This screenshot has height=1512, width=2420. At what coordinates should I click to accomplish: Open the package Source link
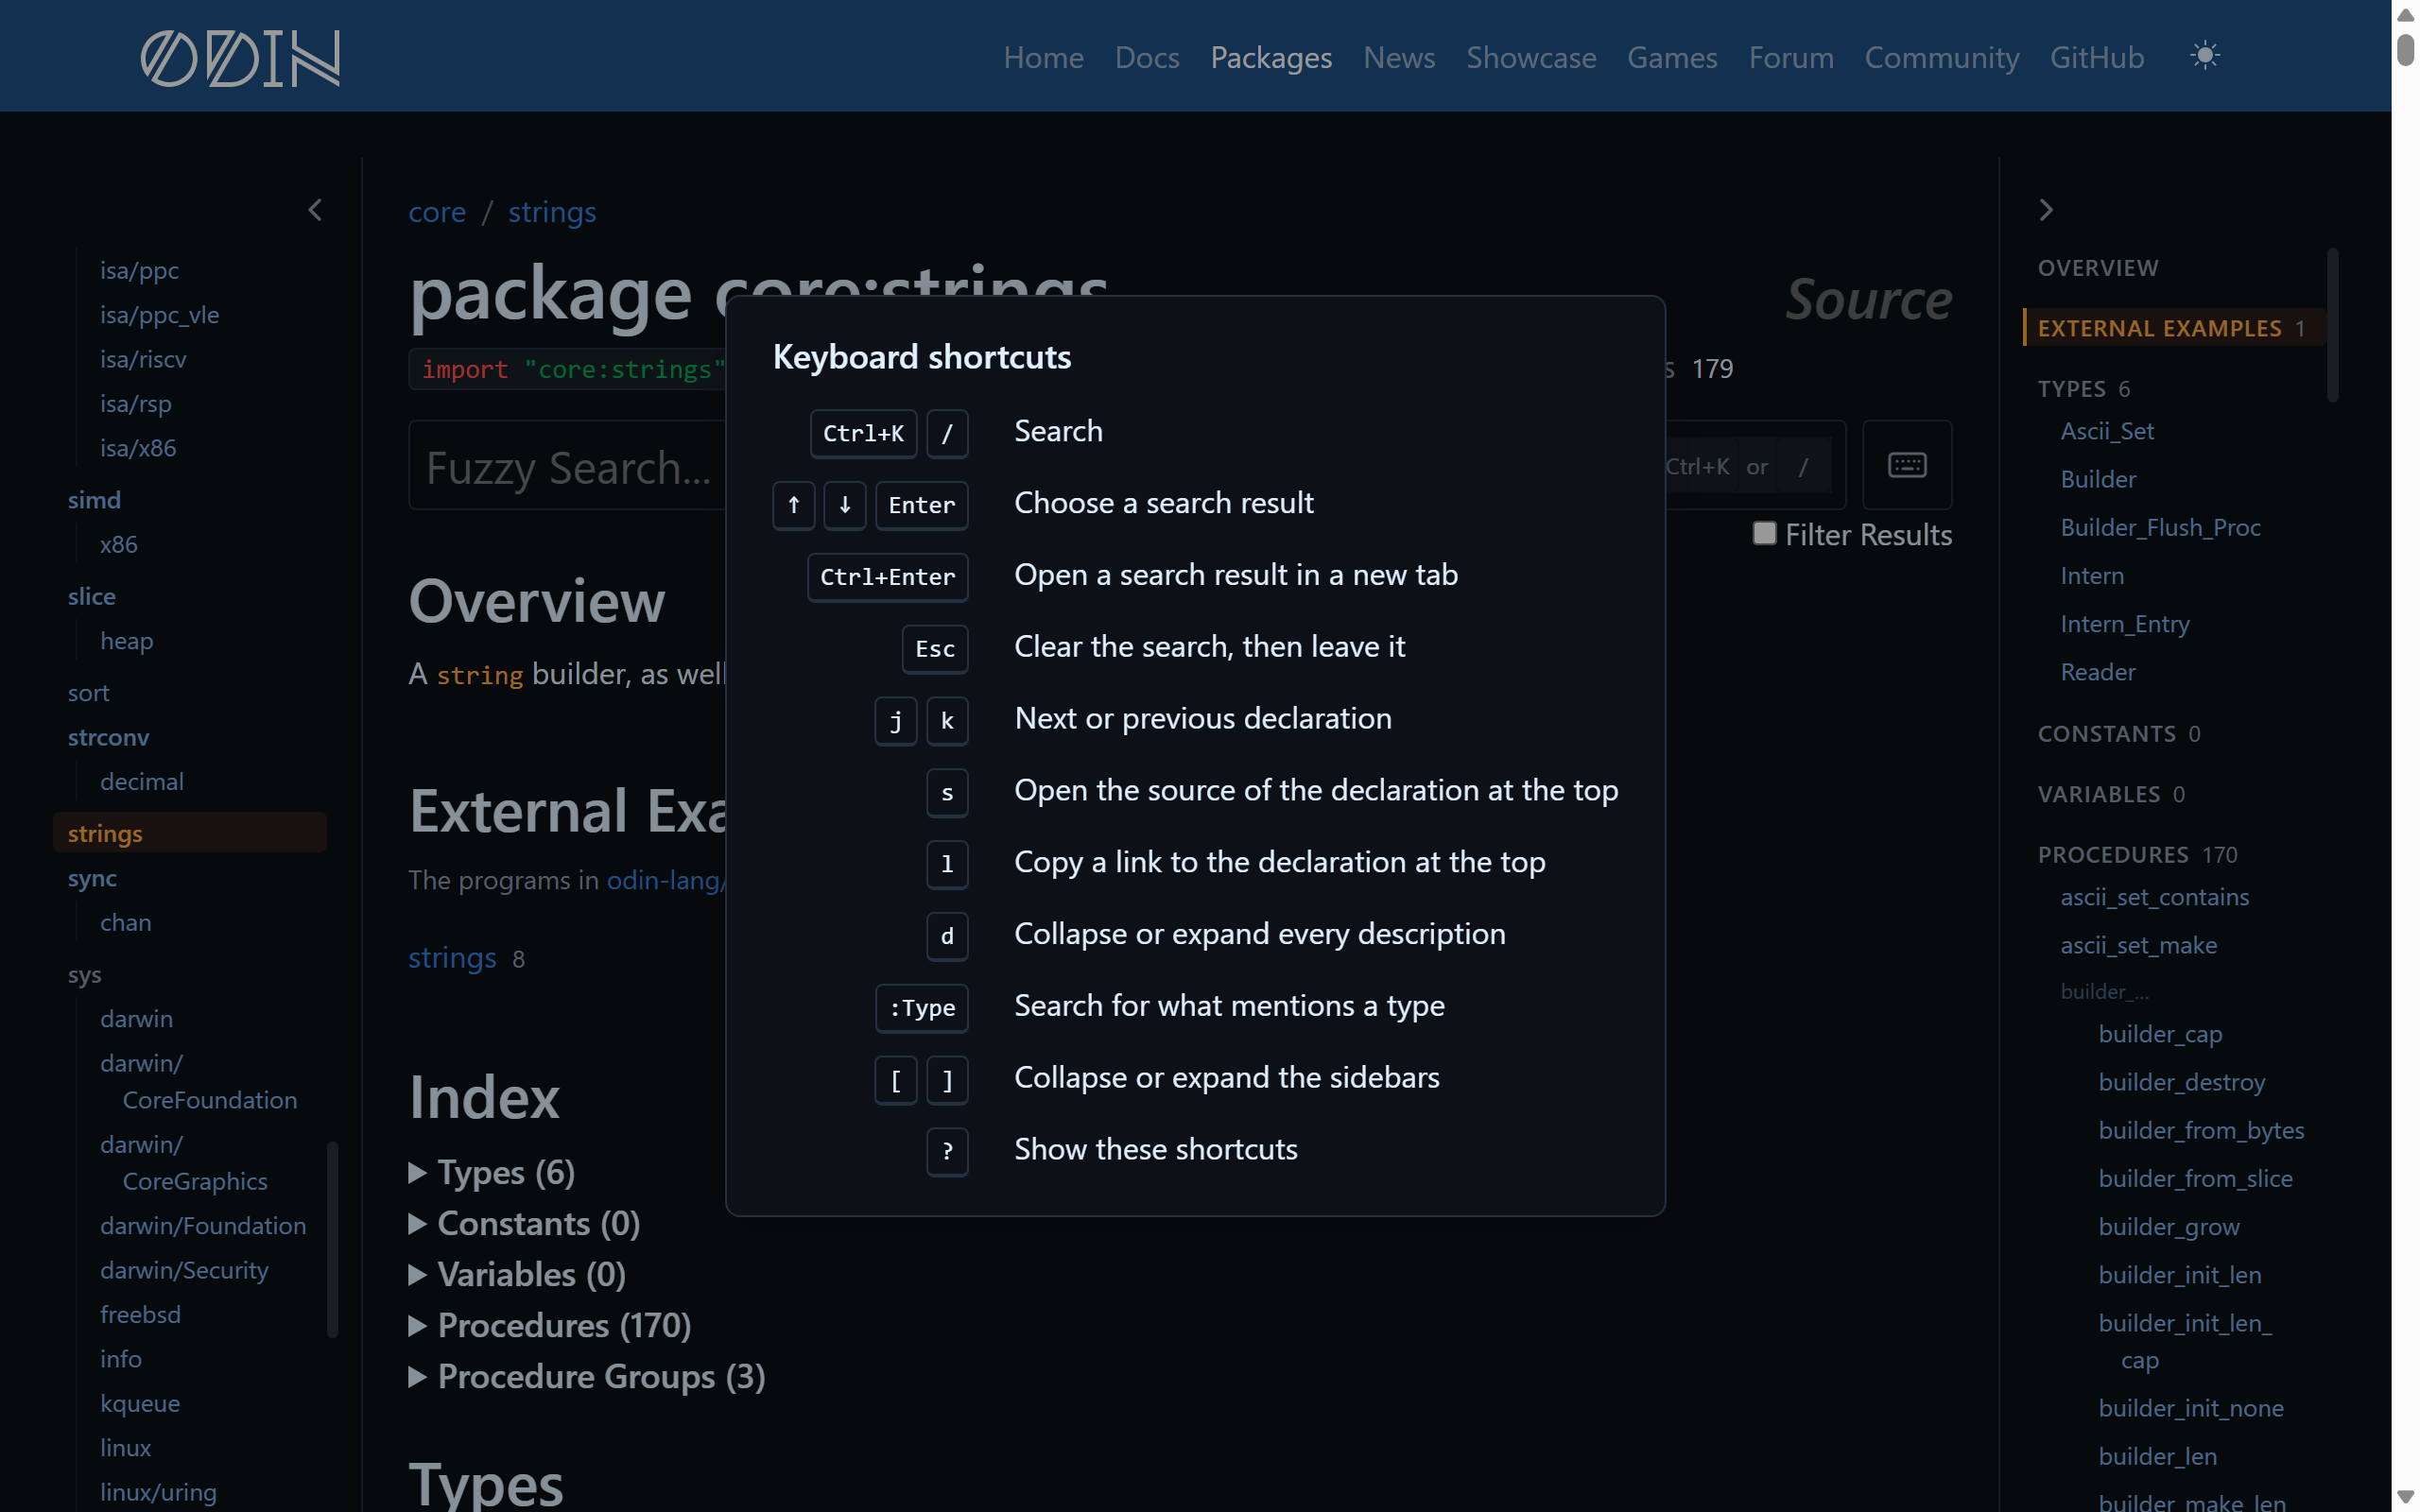point(1868,299)
